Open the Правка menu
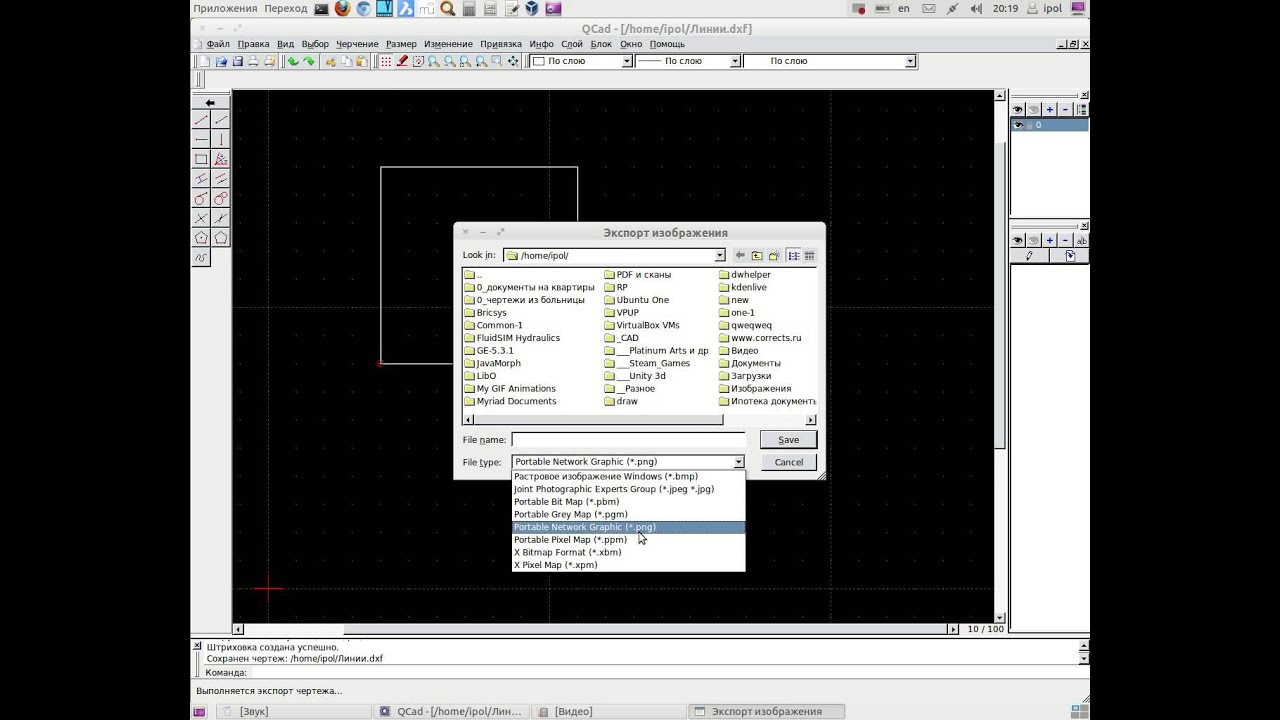This screenshot has width=1280, height=720. click(254, 44)
